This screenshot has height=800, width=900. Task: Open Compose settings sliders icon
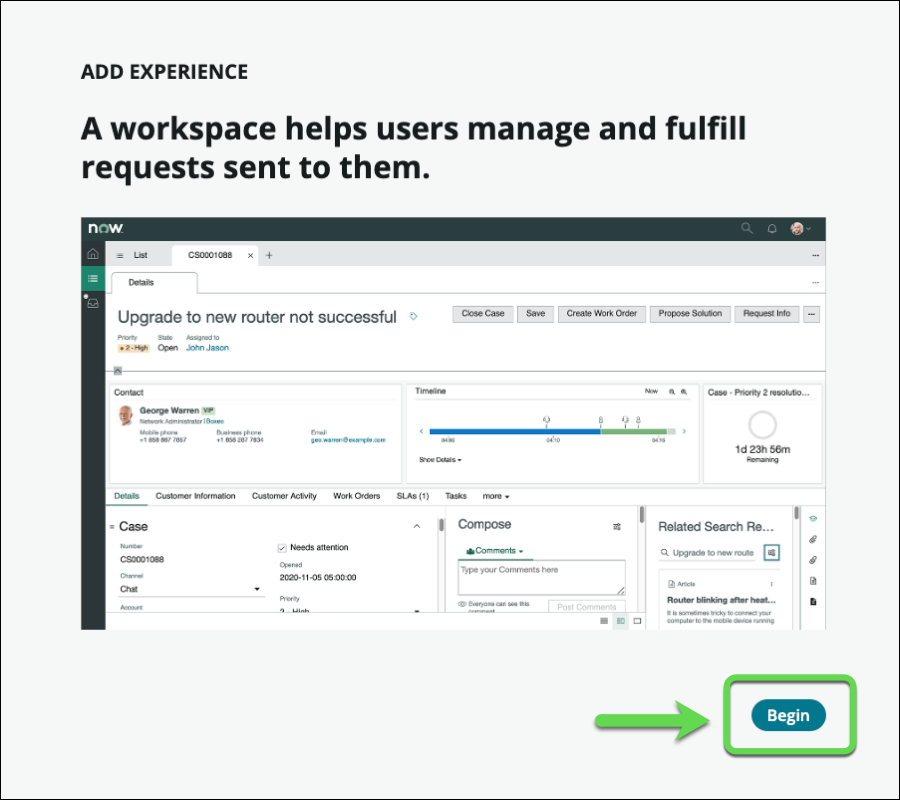[617, 526]
